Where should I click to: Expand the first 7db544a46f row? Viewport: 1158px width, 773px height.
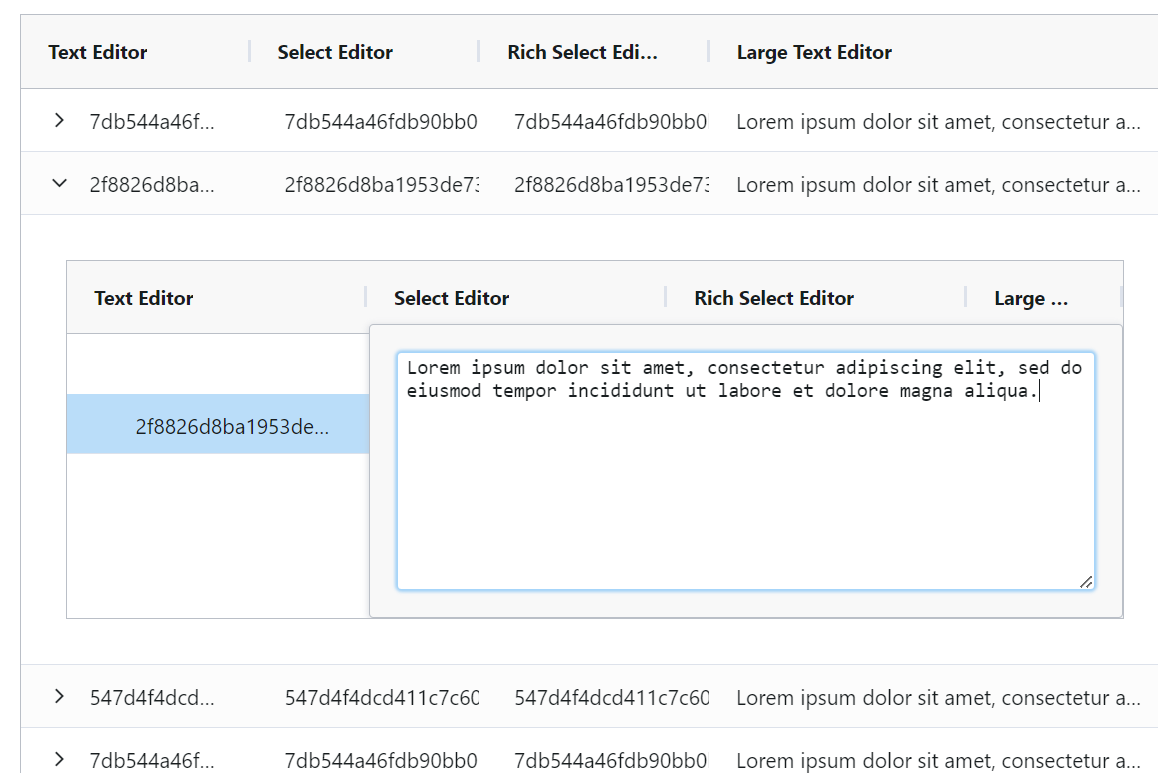click(58, 122)
